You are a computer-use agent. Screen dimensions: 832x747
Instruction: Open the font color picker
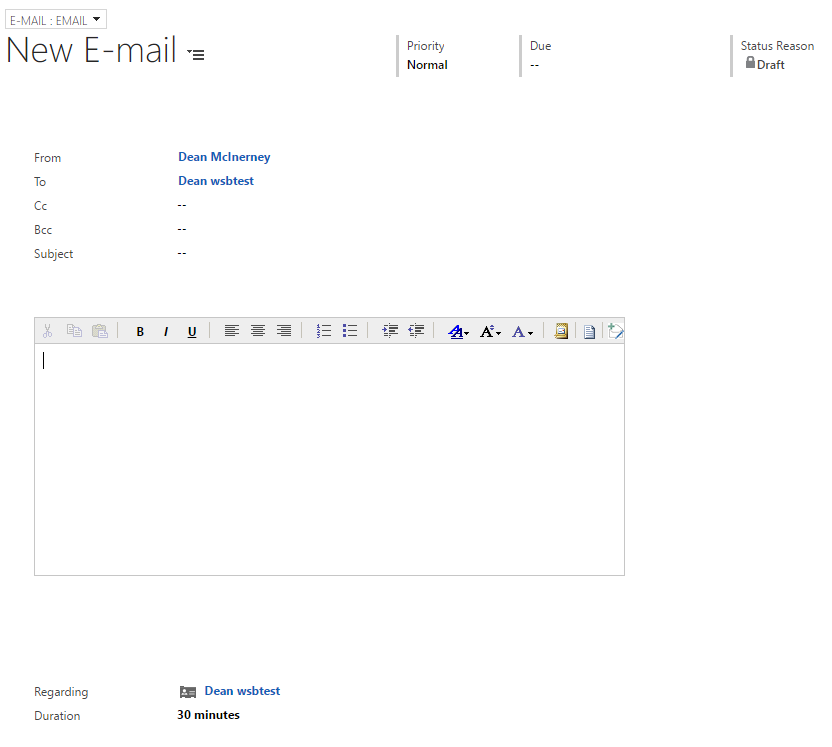point(522,332)
